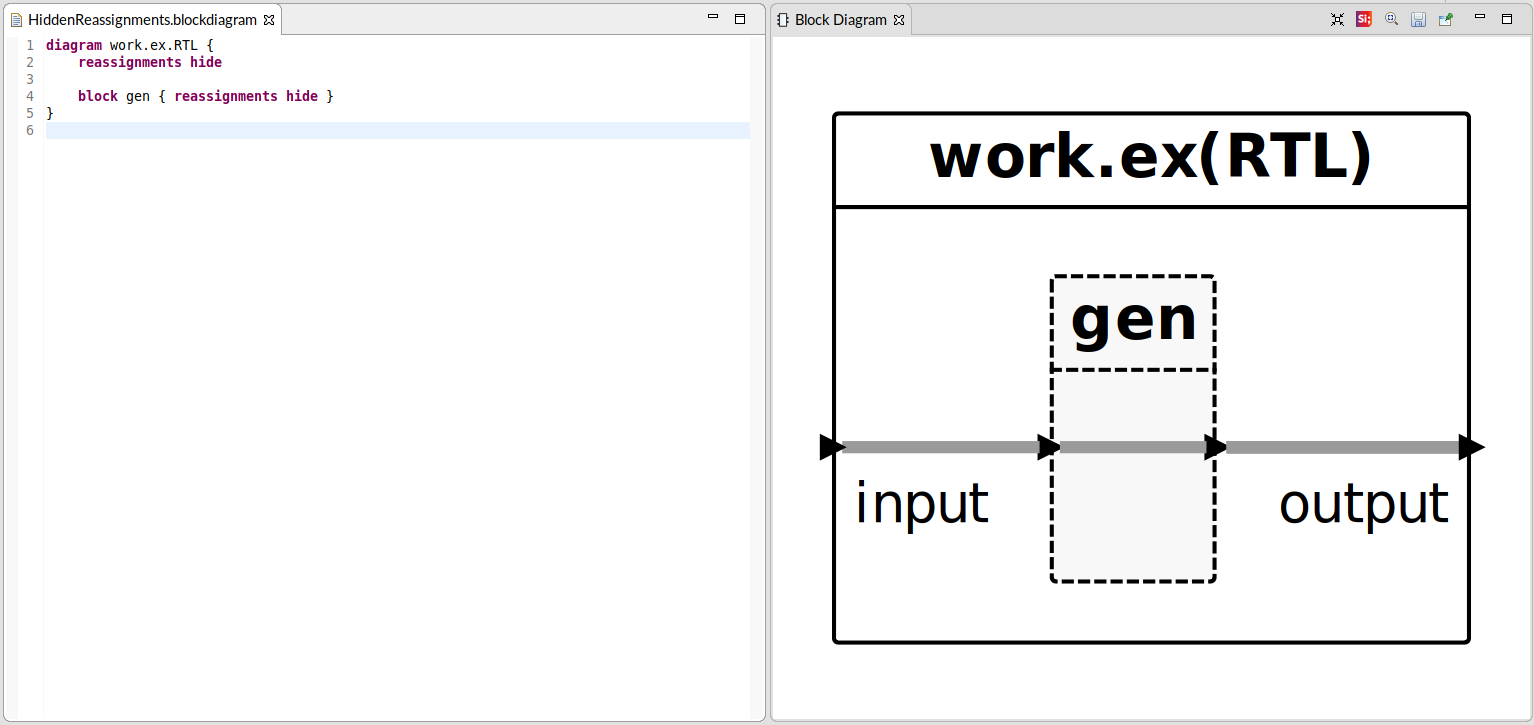
Task: Select the HiddenReassignments.blockdiagram editor tab
Action: [142, 20]
